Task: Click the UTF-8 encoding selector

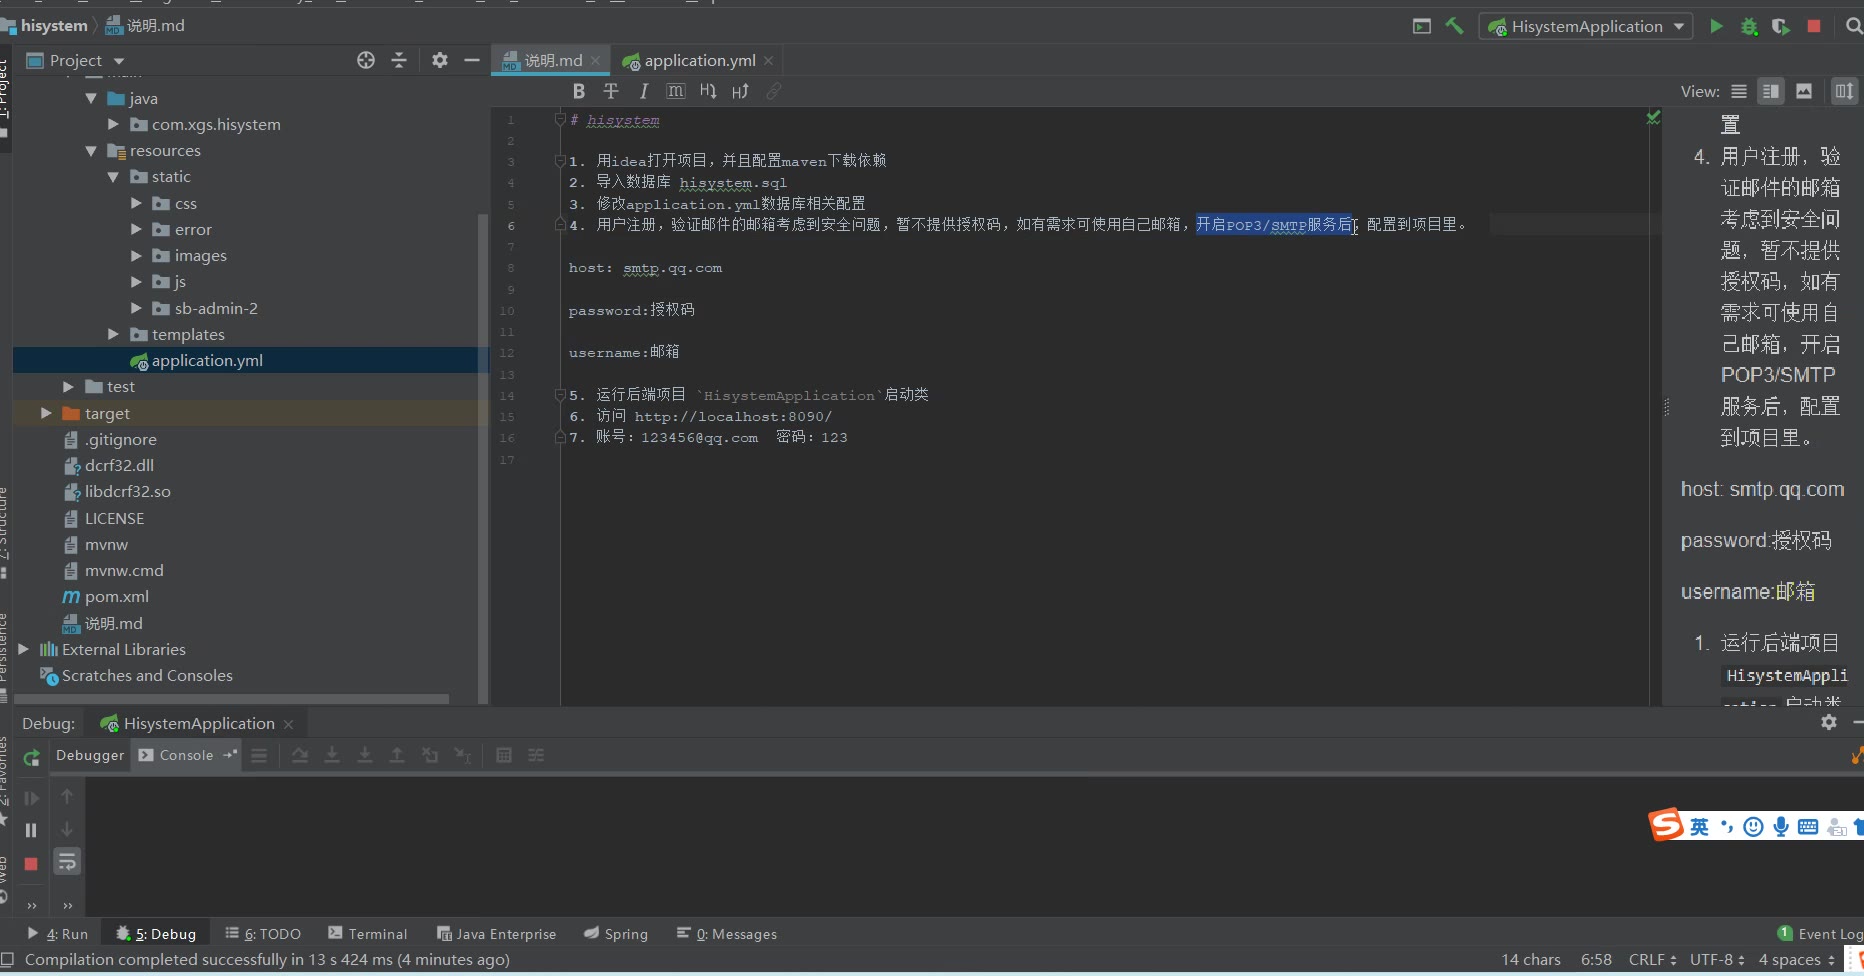Action: click(1716, 960)
